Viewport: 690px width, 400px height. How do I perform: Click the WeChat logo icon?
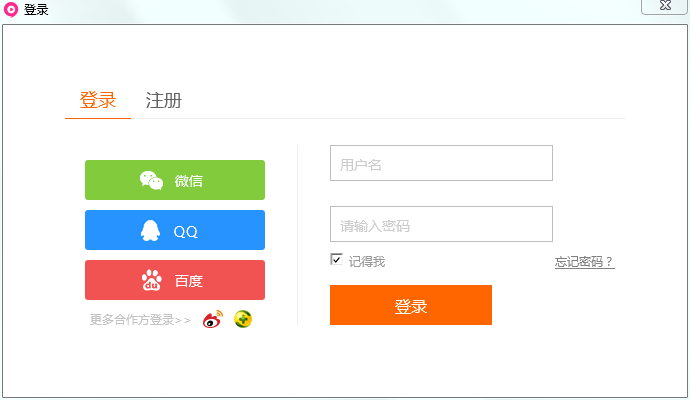[151, 180]
